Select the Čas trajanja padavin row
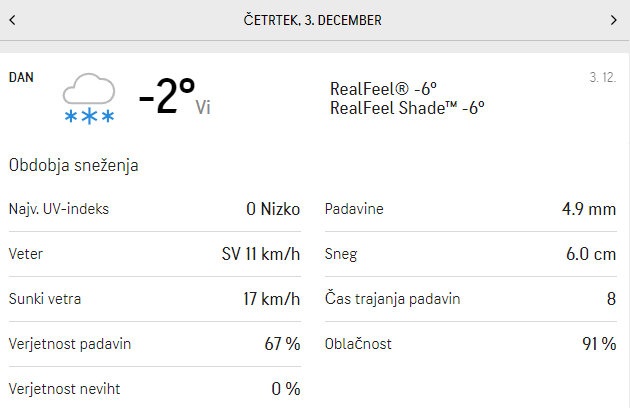This screenshot has width=630, height=408. [470, 299]
